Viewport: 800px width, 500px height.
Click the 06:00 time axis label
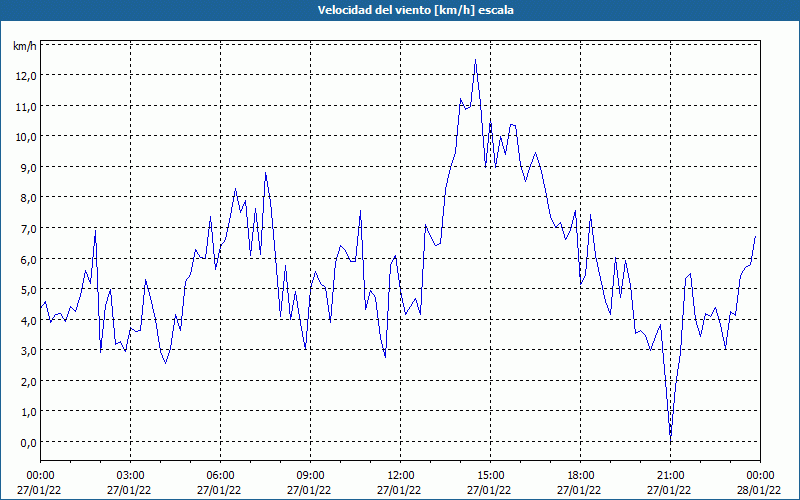[x=220, y=476]
